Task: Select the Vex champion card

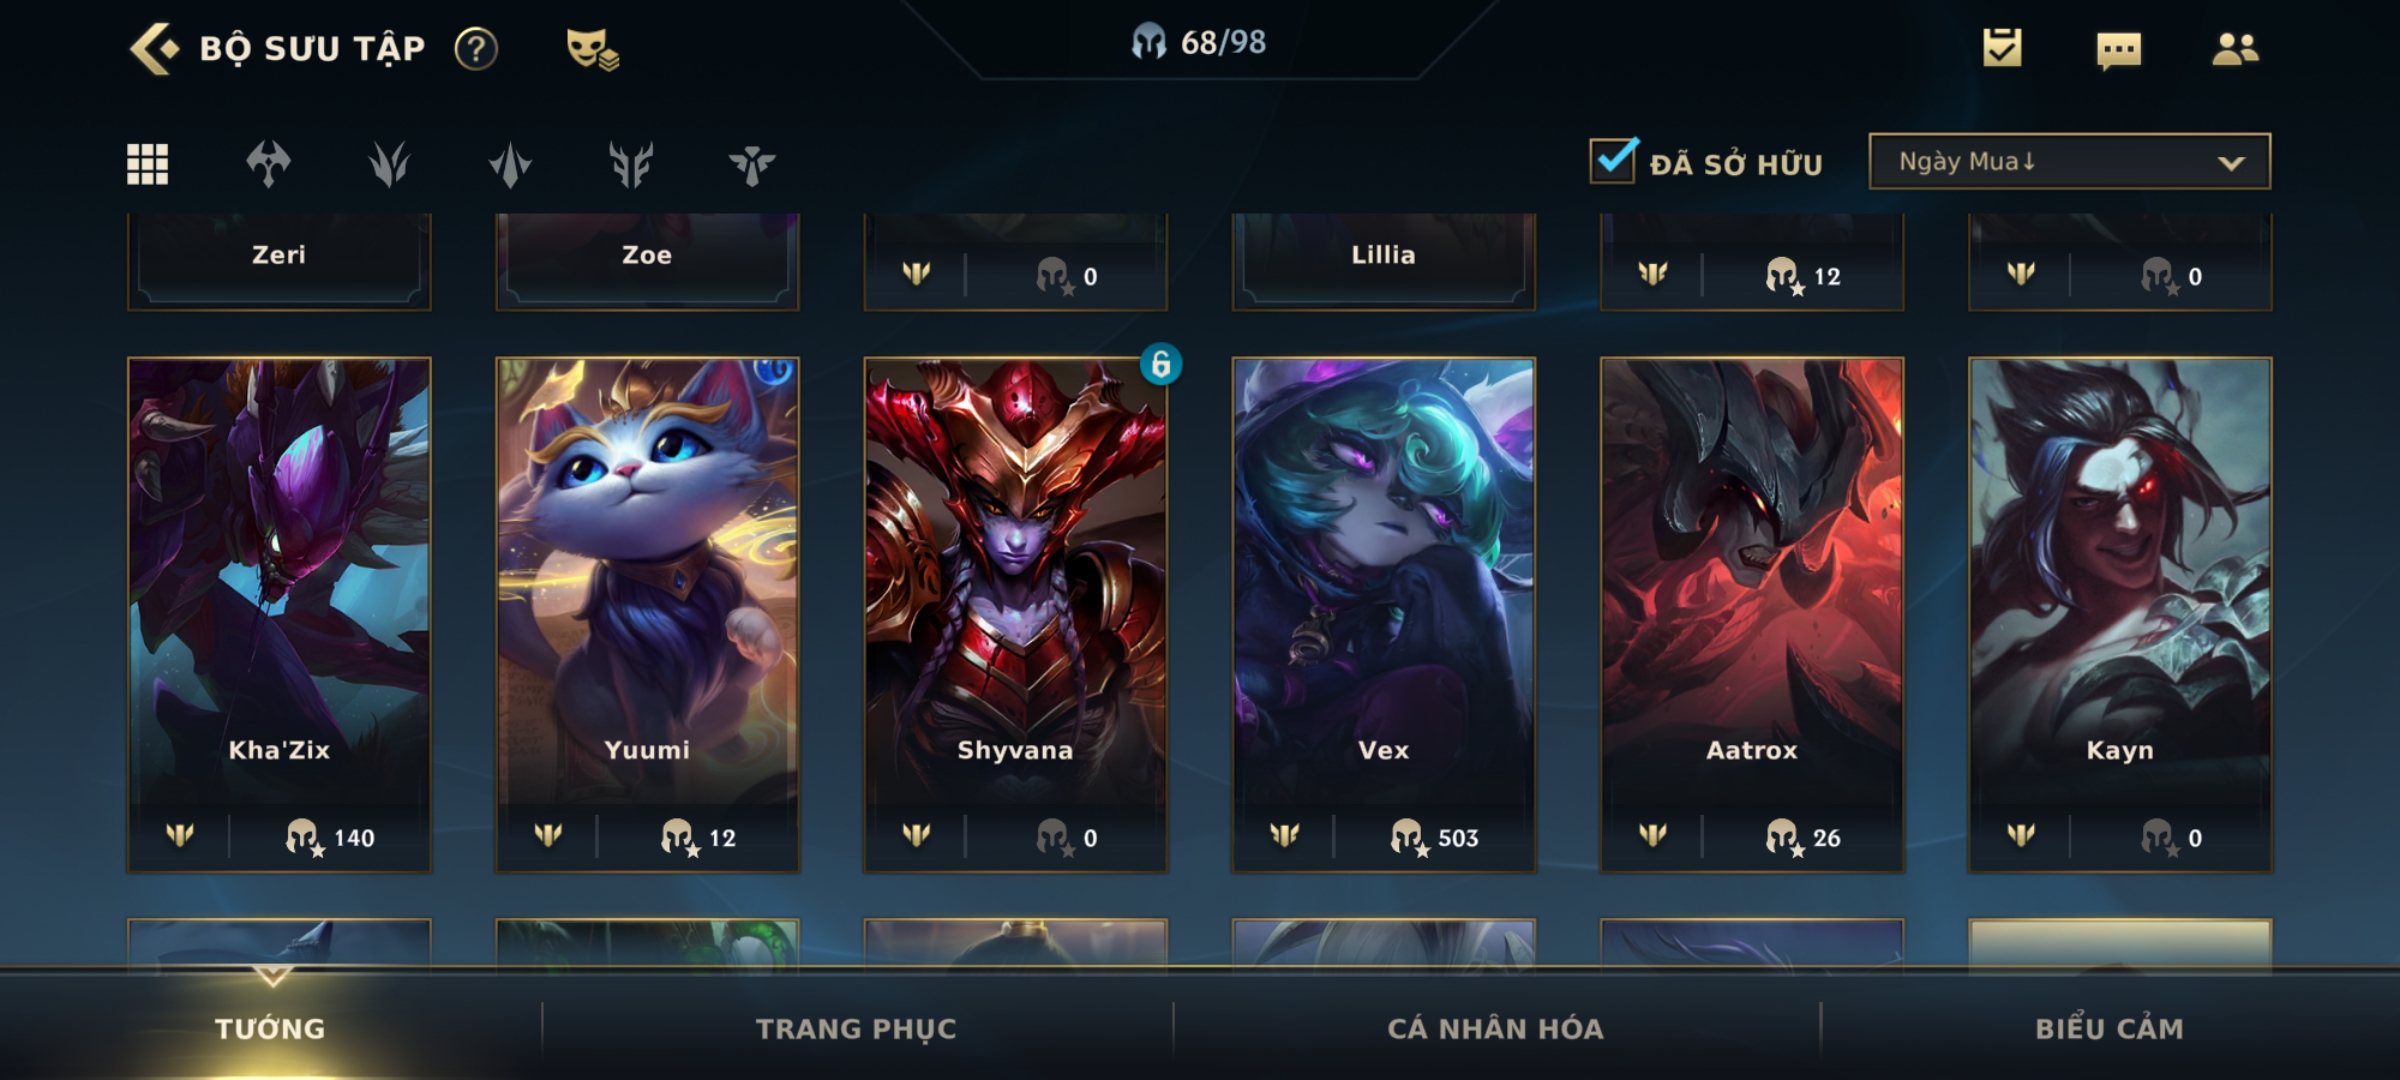Action: click(1384, 615)
